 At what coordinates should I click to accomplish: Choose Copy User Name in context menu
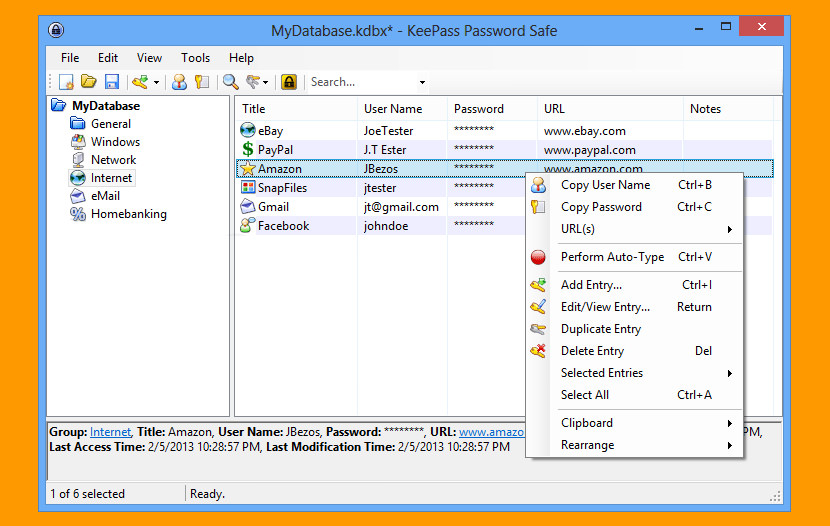click(635, 185)
